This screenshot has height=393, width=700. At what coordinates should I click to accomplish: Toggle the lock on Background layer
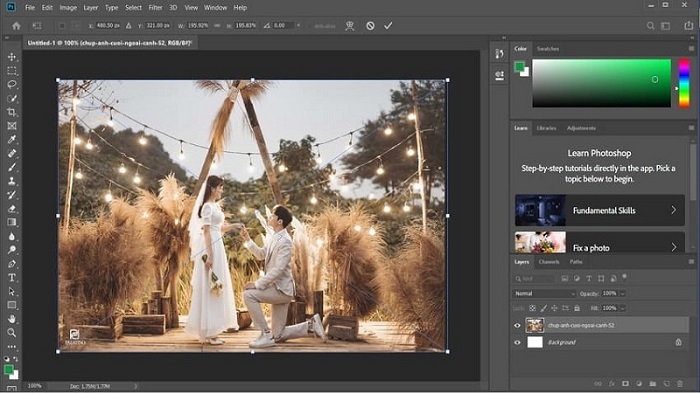click(679, 342)
